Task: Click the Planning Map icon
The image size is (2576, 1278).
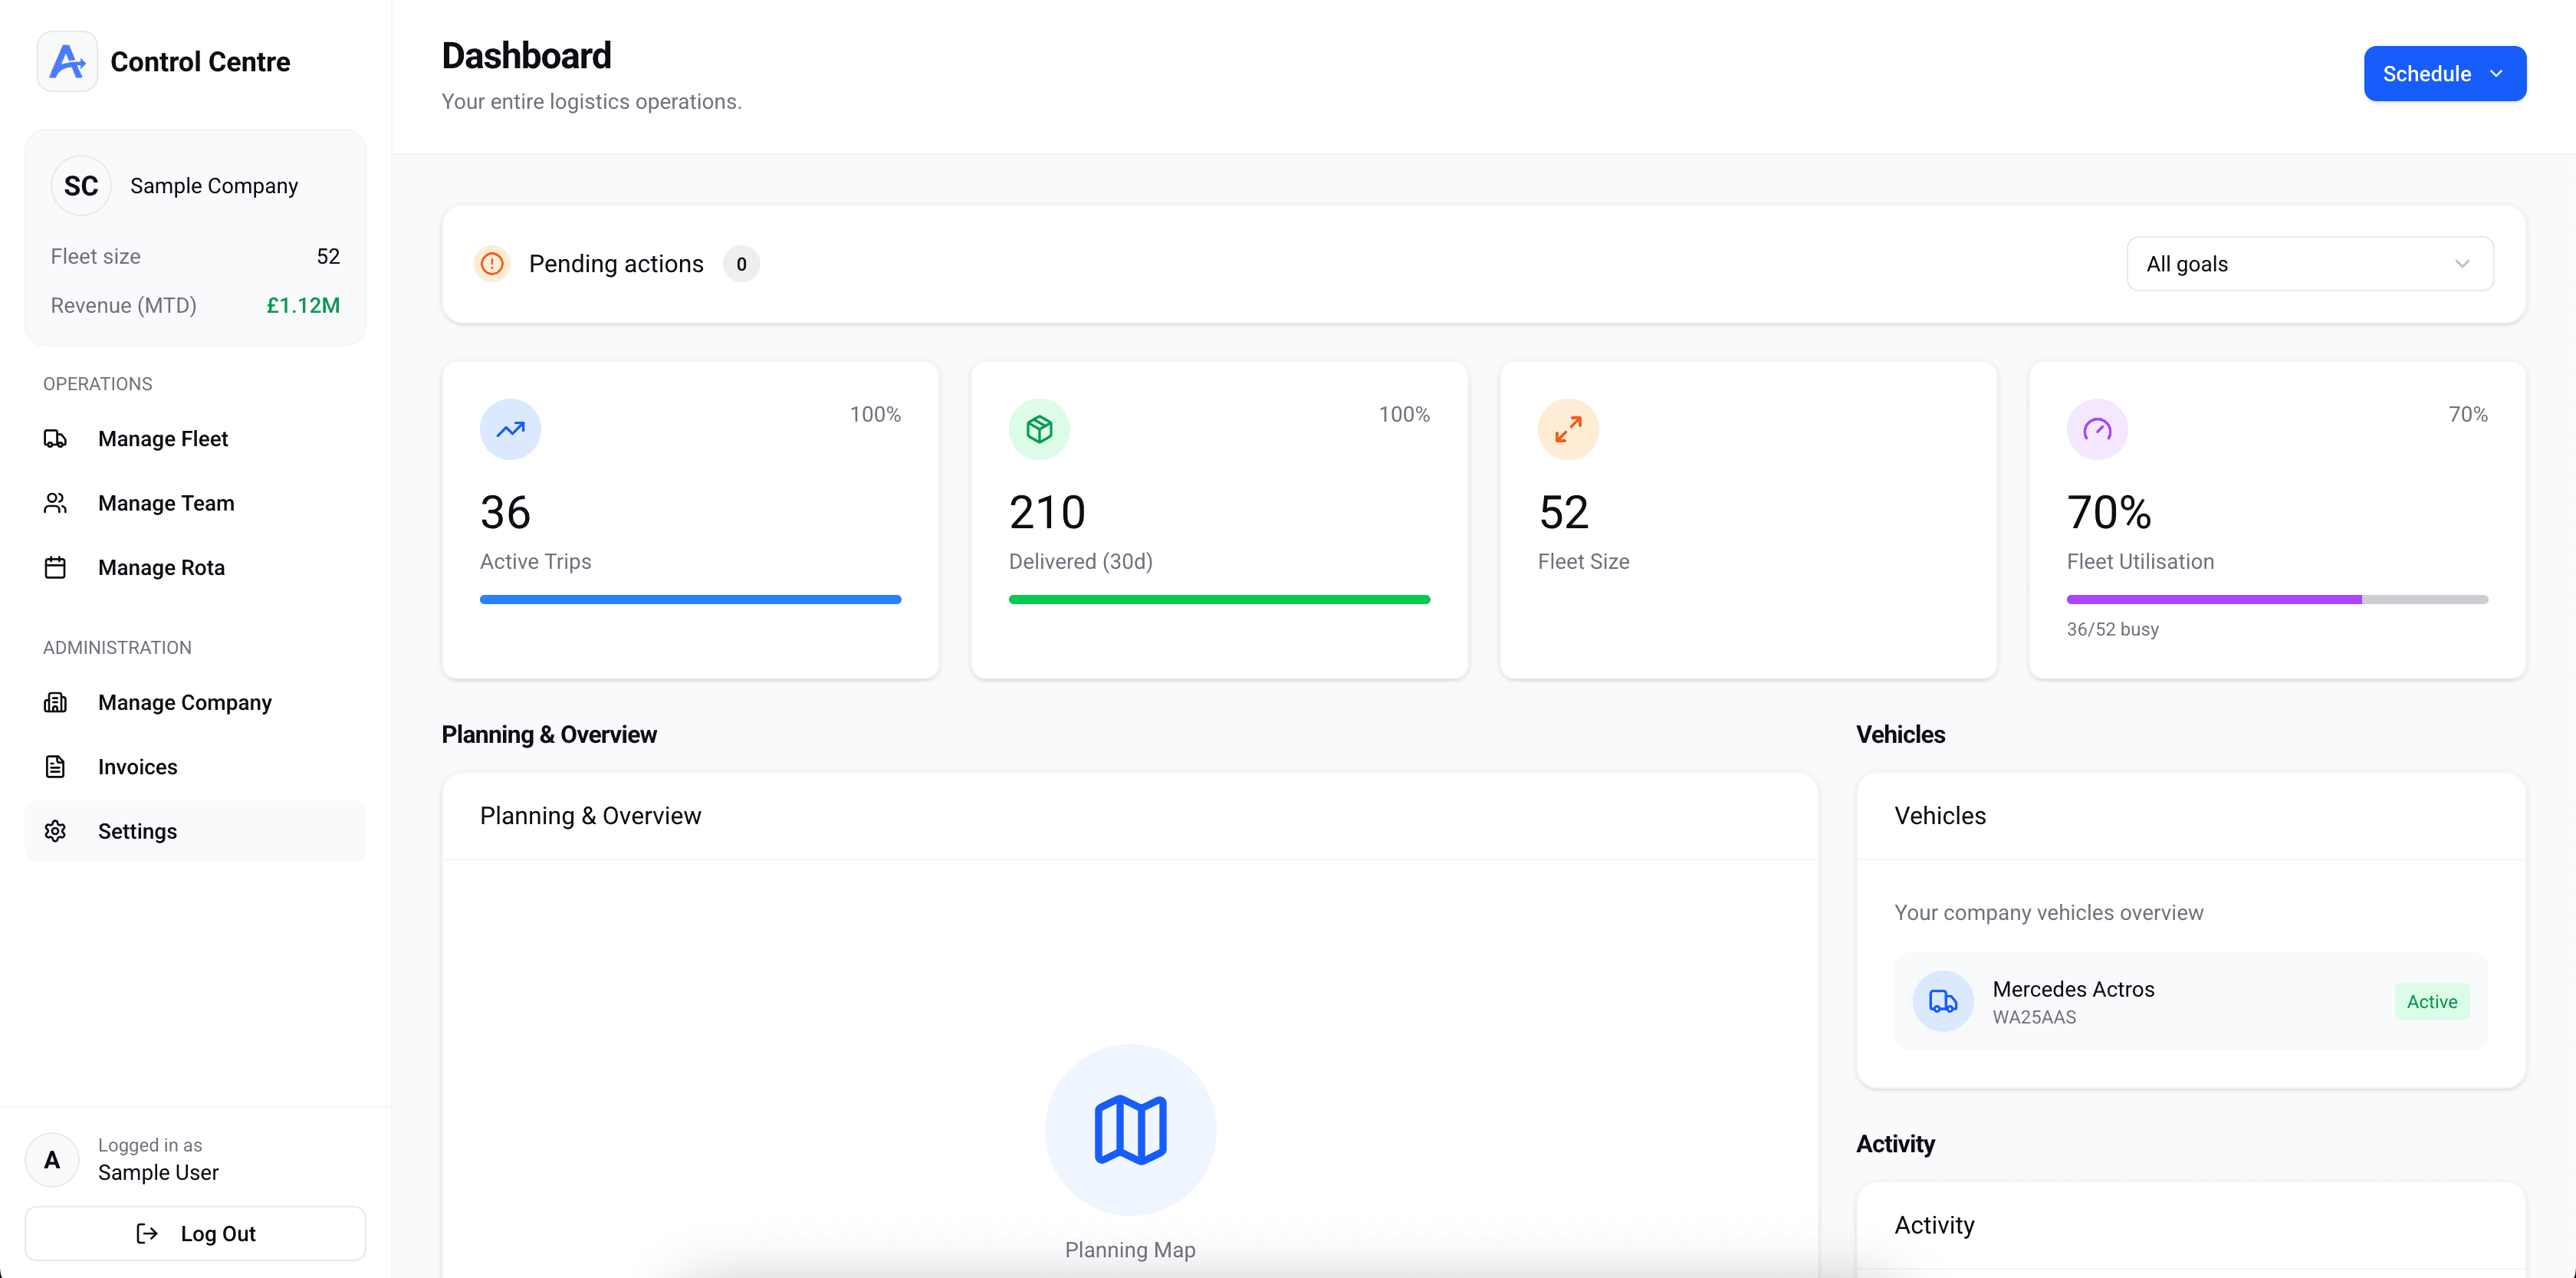Action: (1130, 1130)
